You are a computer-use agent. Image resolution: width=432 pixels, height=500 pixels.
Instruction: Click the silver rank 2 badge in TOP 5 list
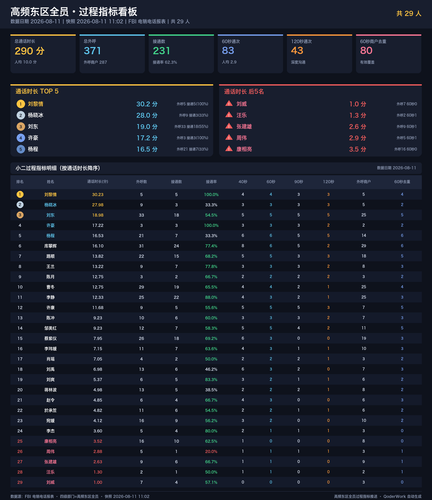tap(21, 115)
